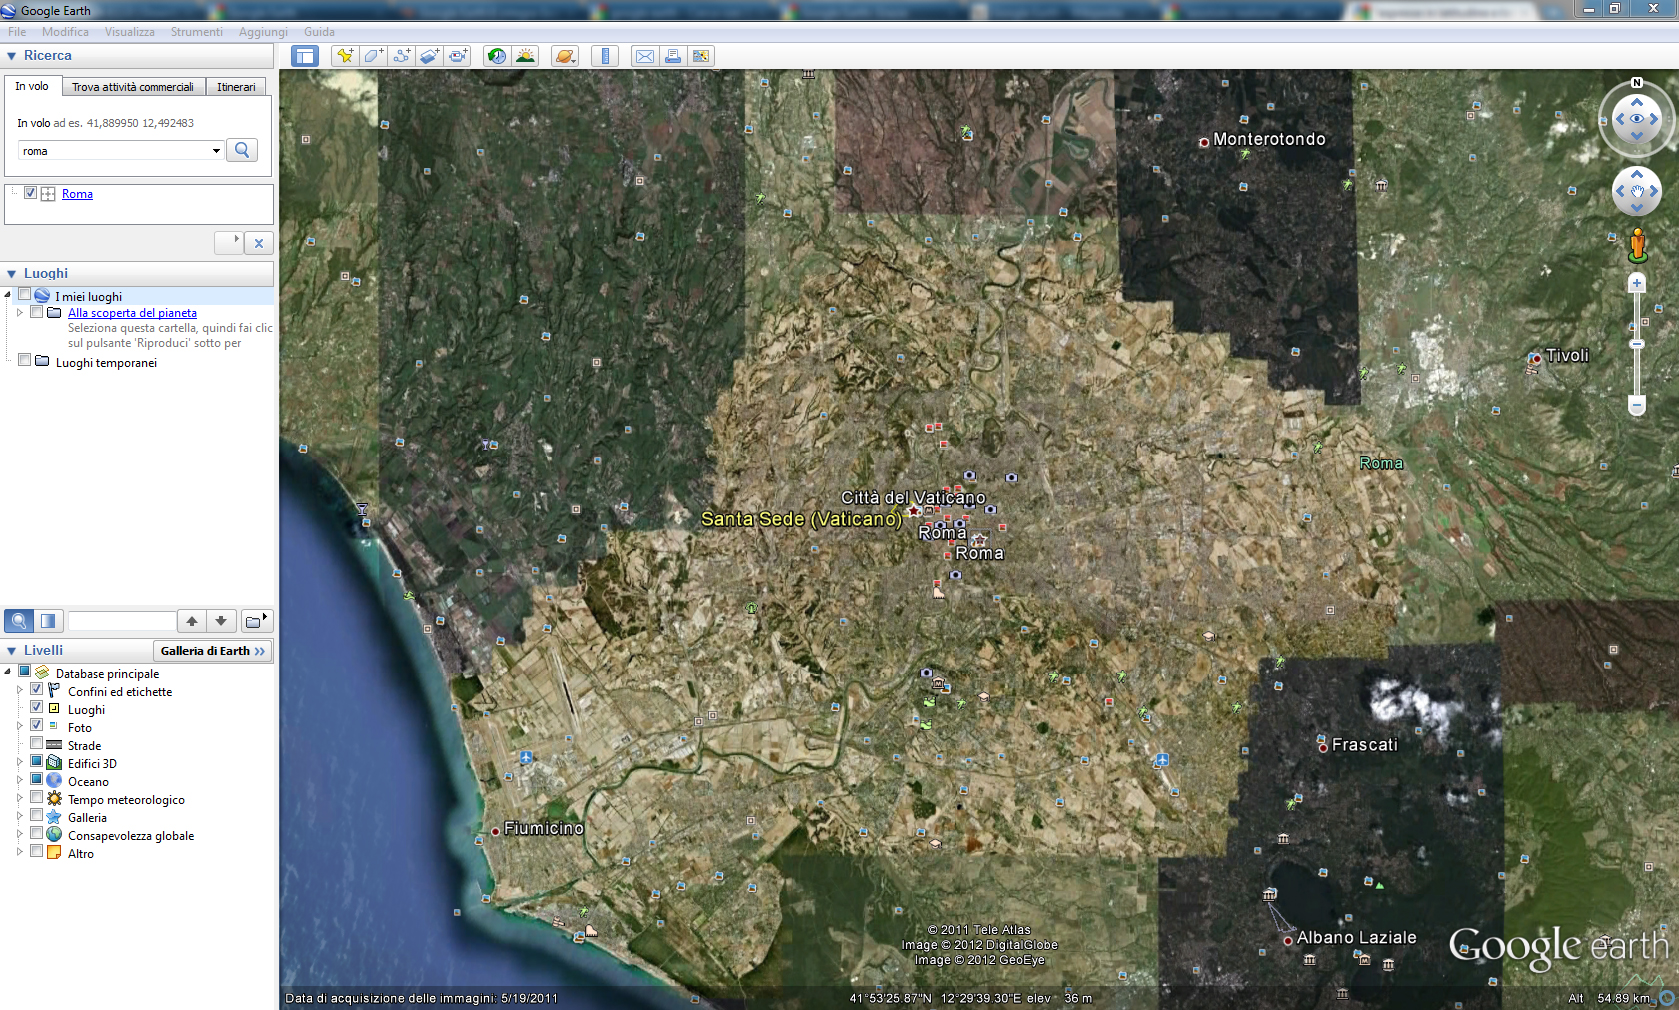Enable the Tempo meteorologico layer
The image size is (1679, 1010).
(37, 797)
